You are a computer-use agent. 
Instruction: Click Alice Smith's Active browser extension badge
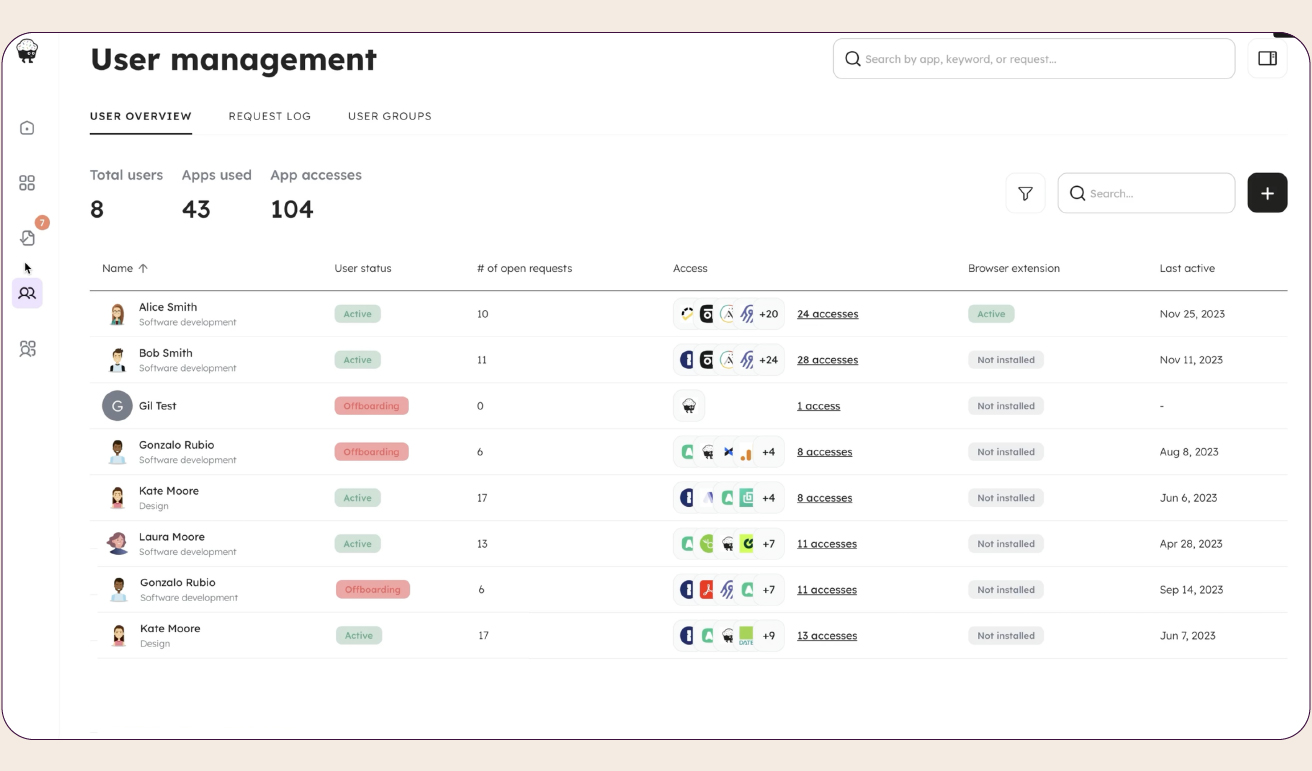pos(991,314)
